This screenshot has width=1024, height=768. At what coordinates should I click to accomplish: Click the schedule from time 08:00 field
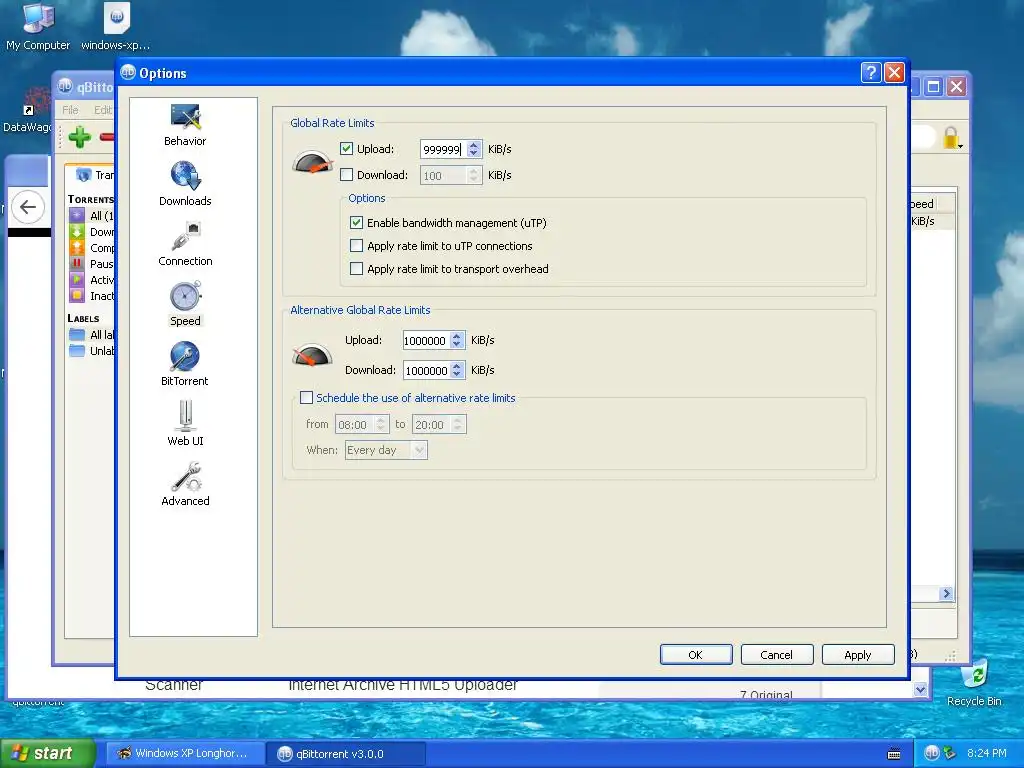[362, 424]
